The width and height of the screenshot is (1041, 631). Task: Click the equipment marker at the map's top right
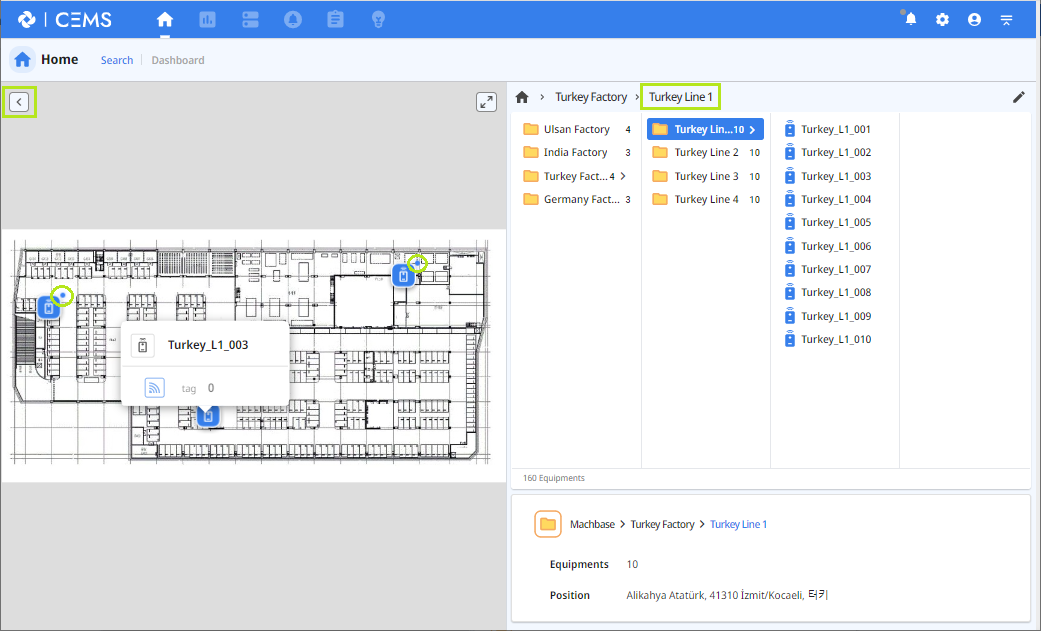(x=403, y=276)
